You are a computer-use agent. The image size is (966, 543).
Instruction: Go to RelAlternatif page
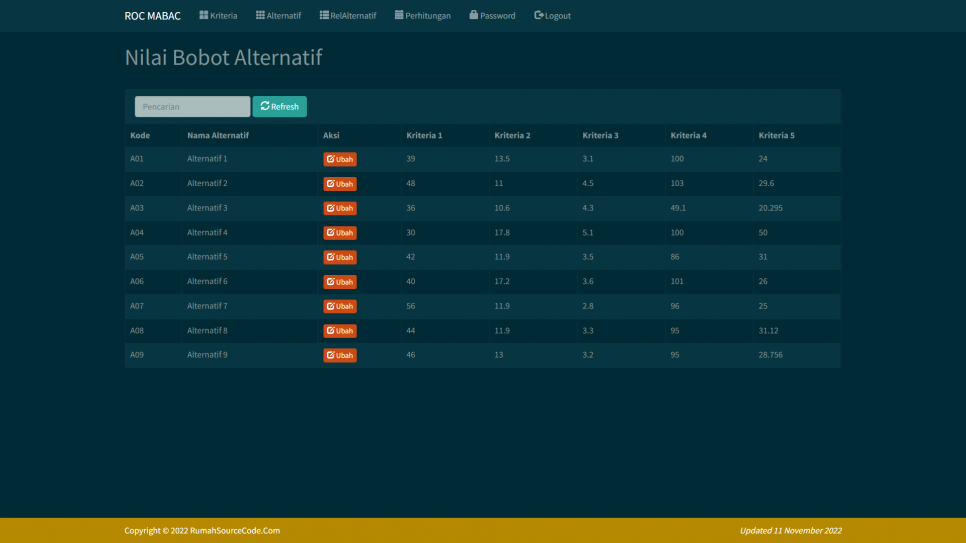(348, 15)
